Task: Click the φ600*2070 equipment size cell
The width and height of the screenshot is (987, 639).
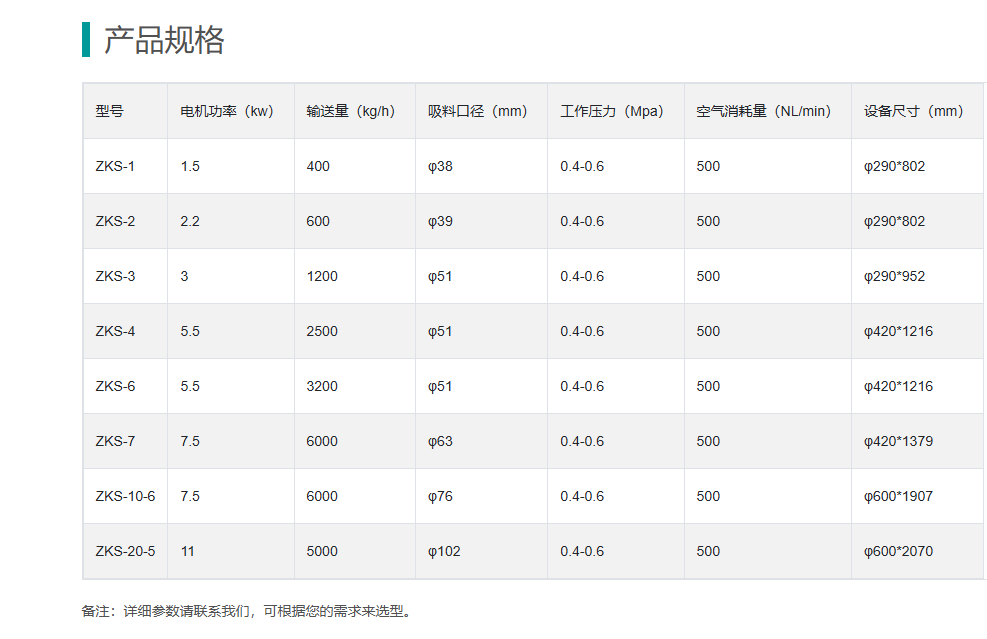Action: click(x=898, y=551)
